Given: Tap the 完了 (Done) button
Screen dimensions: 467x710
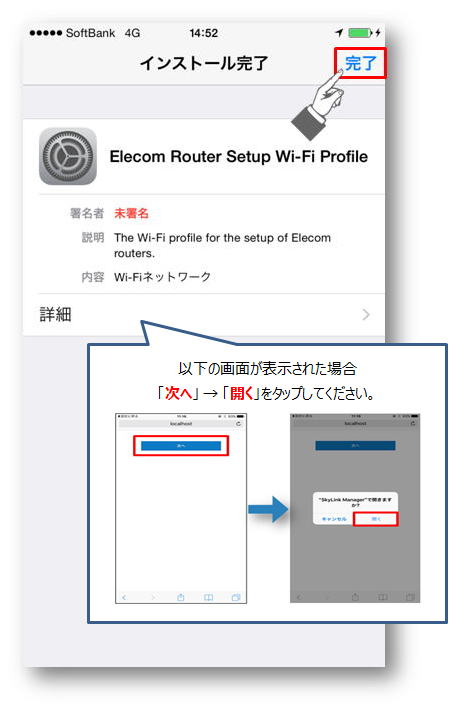Looking at the screenshot, I should (361, 63).
